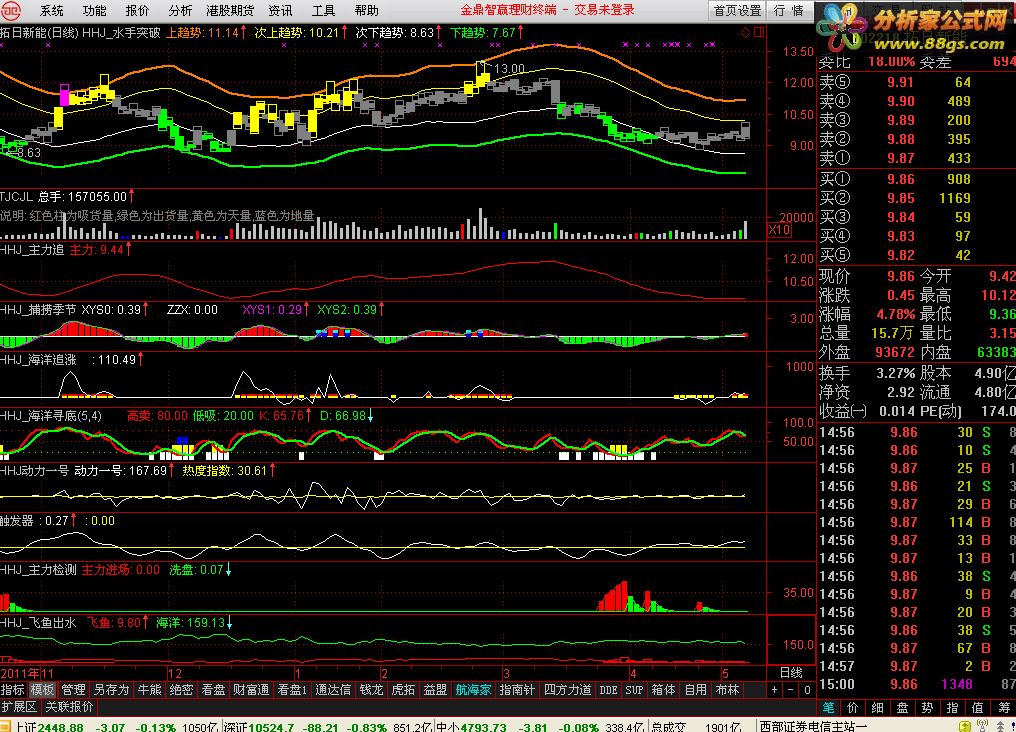This screenshot has height=732, width=1016.
Task: Select the 指标 tab
Action: click(x=12, y=690)
